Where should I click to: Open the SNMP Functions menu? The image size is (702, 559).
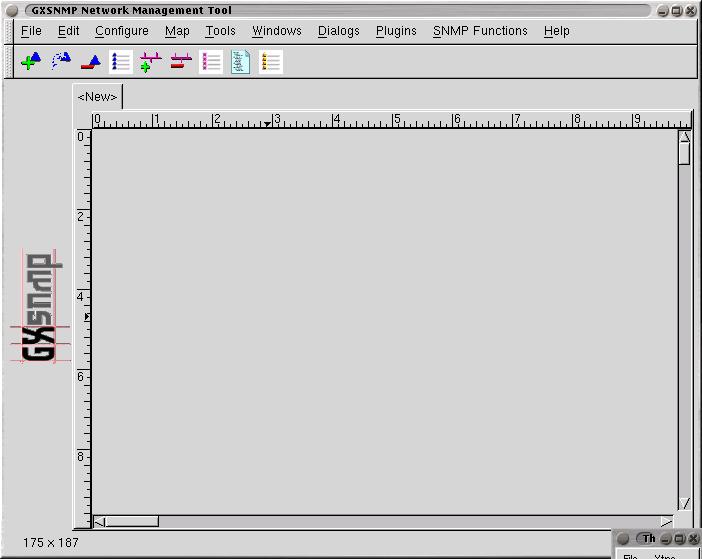click(480, 31)
